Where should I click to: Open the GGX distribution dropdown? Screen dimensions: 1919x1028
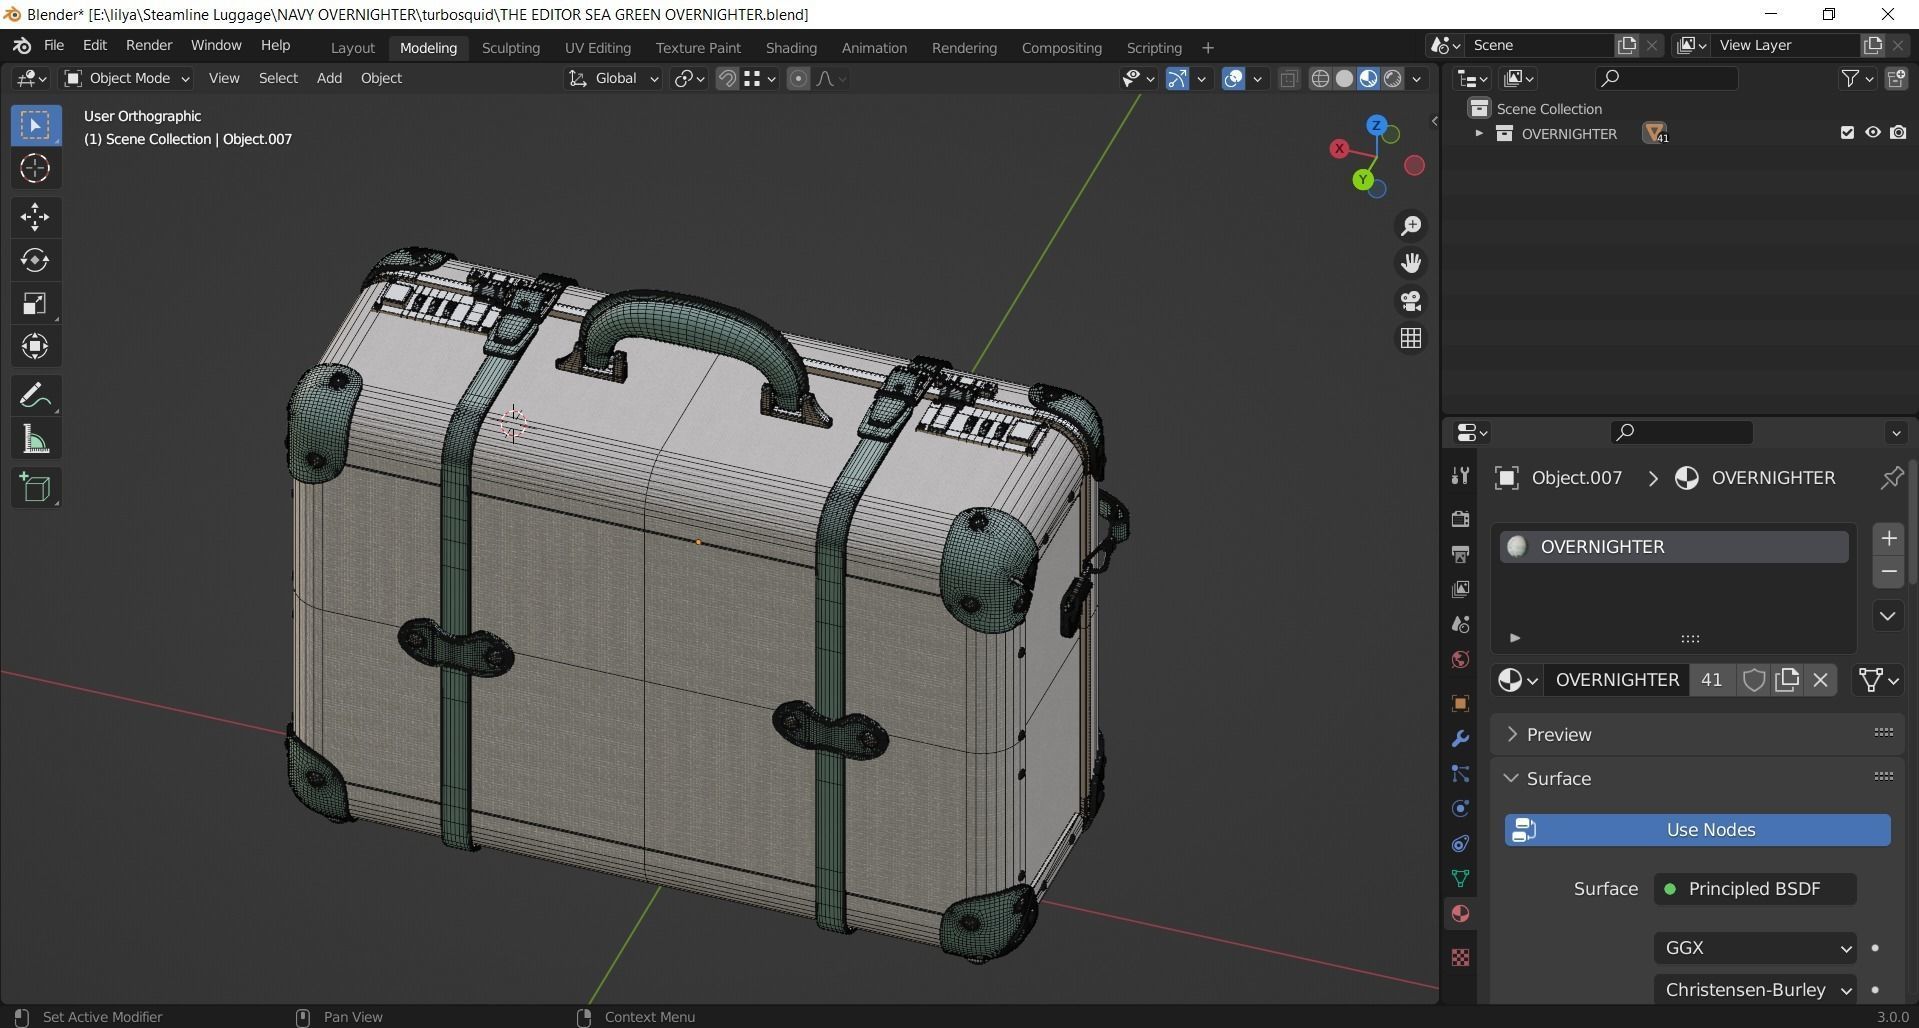tap(1755, 947)
